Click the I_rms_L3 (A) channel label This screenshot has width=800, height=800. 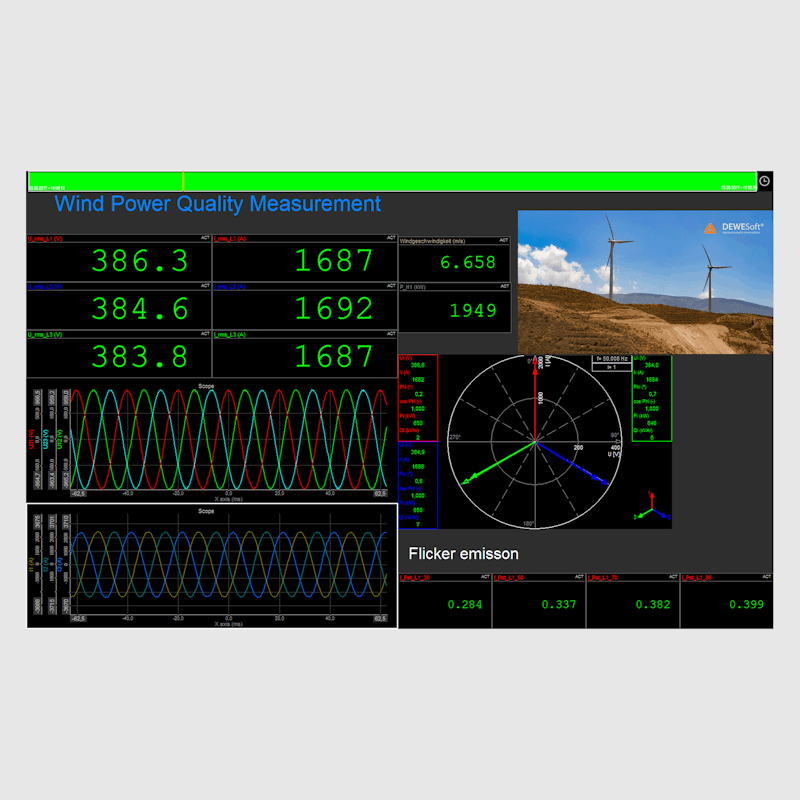230,335
